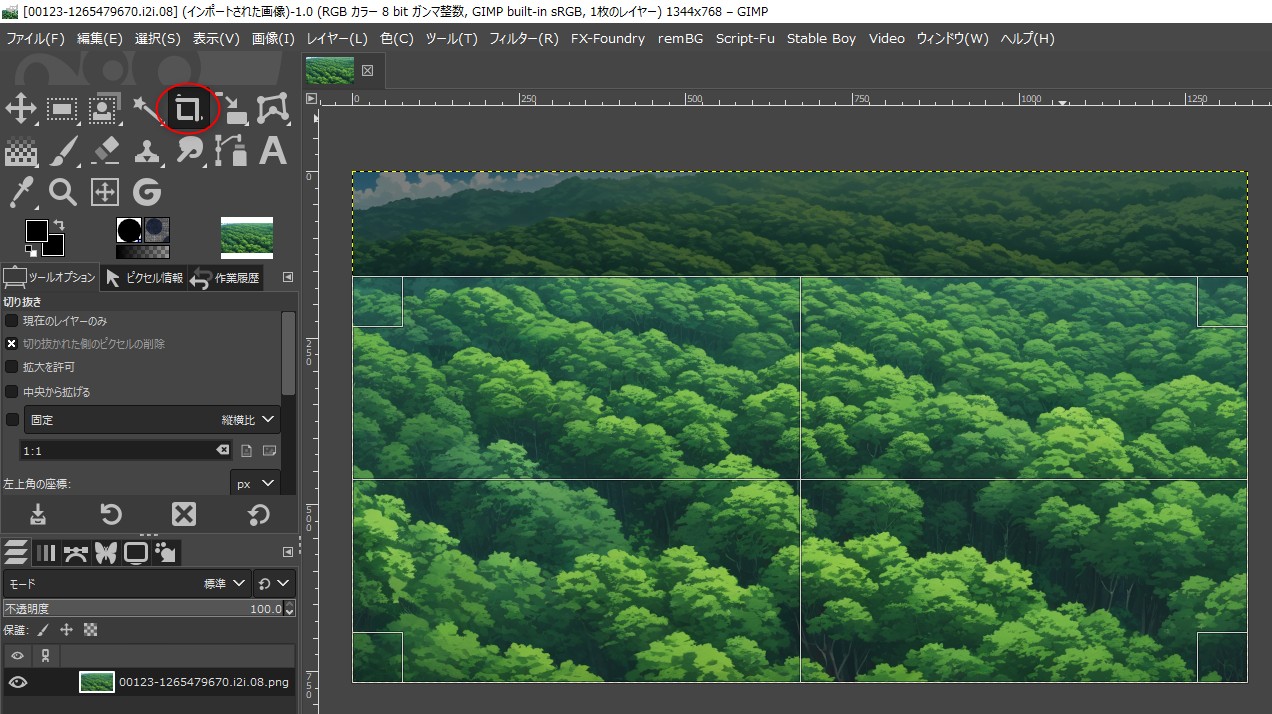Select the Move tool

pos(21,109)
